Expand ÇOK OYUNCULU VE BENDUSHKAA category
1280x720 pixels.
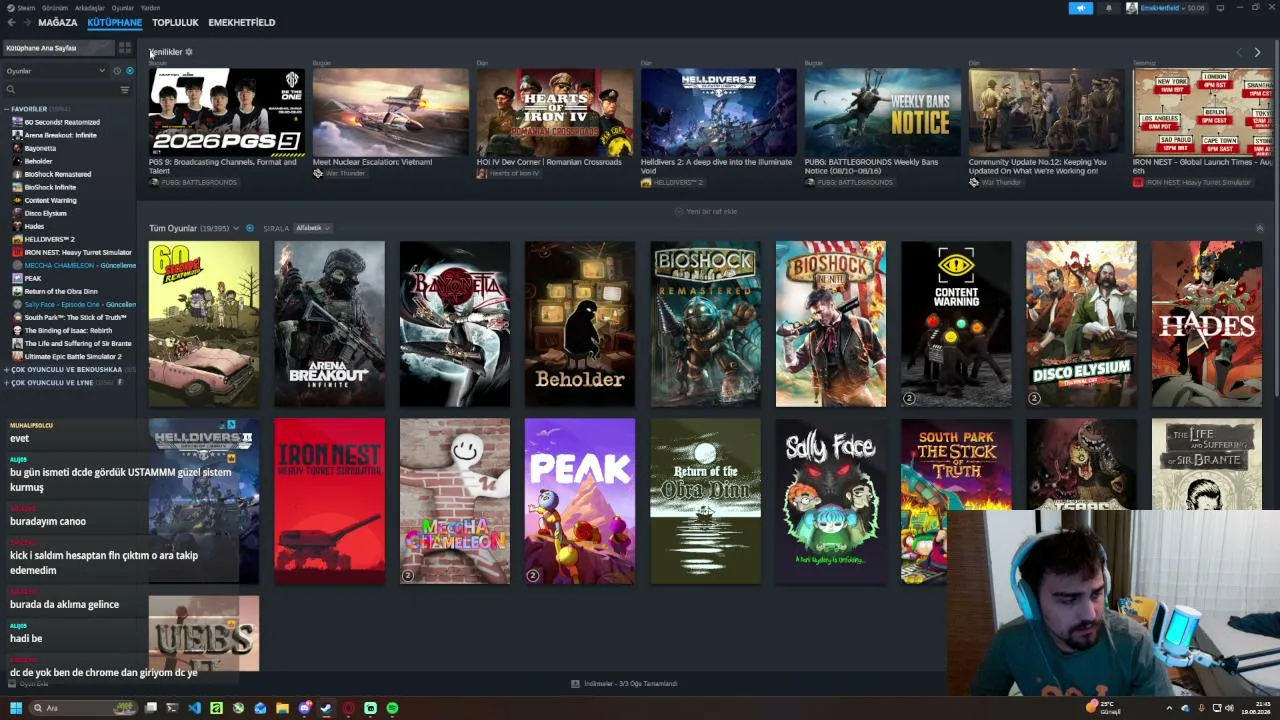click(7, 369)
